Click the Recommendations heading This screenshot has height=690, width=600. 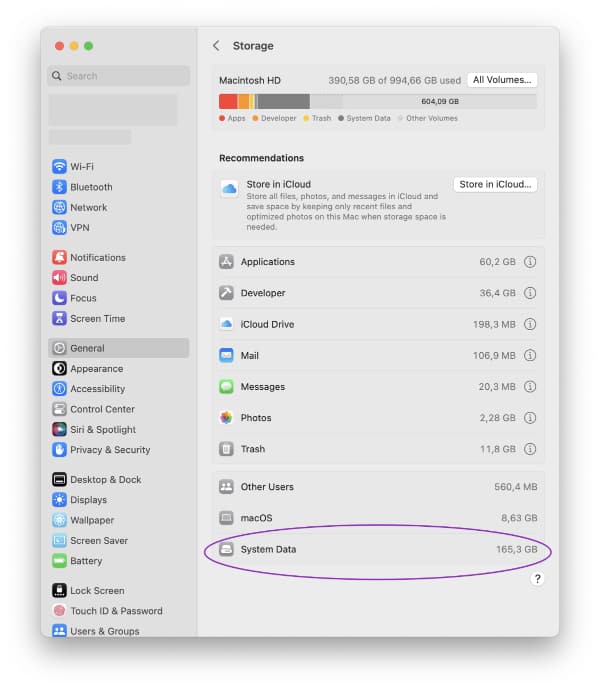(261, 158)
